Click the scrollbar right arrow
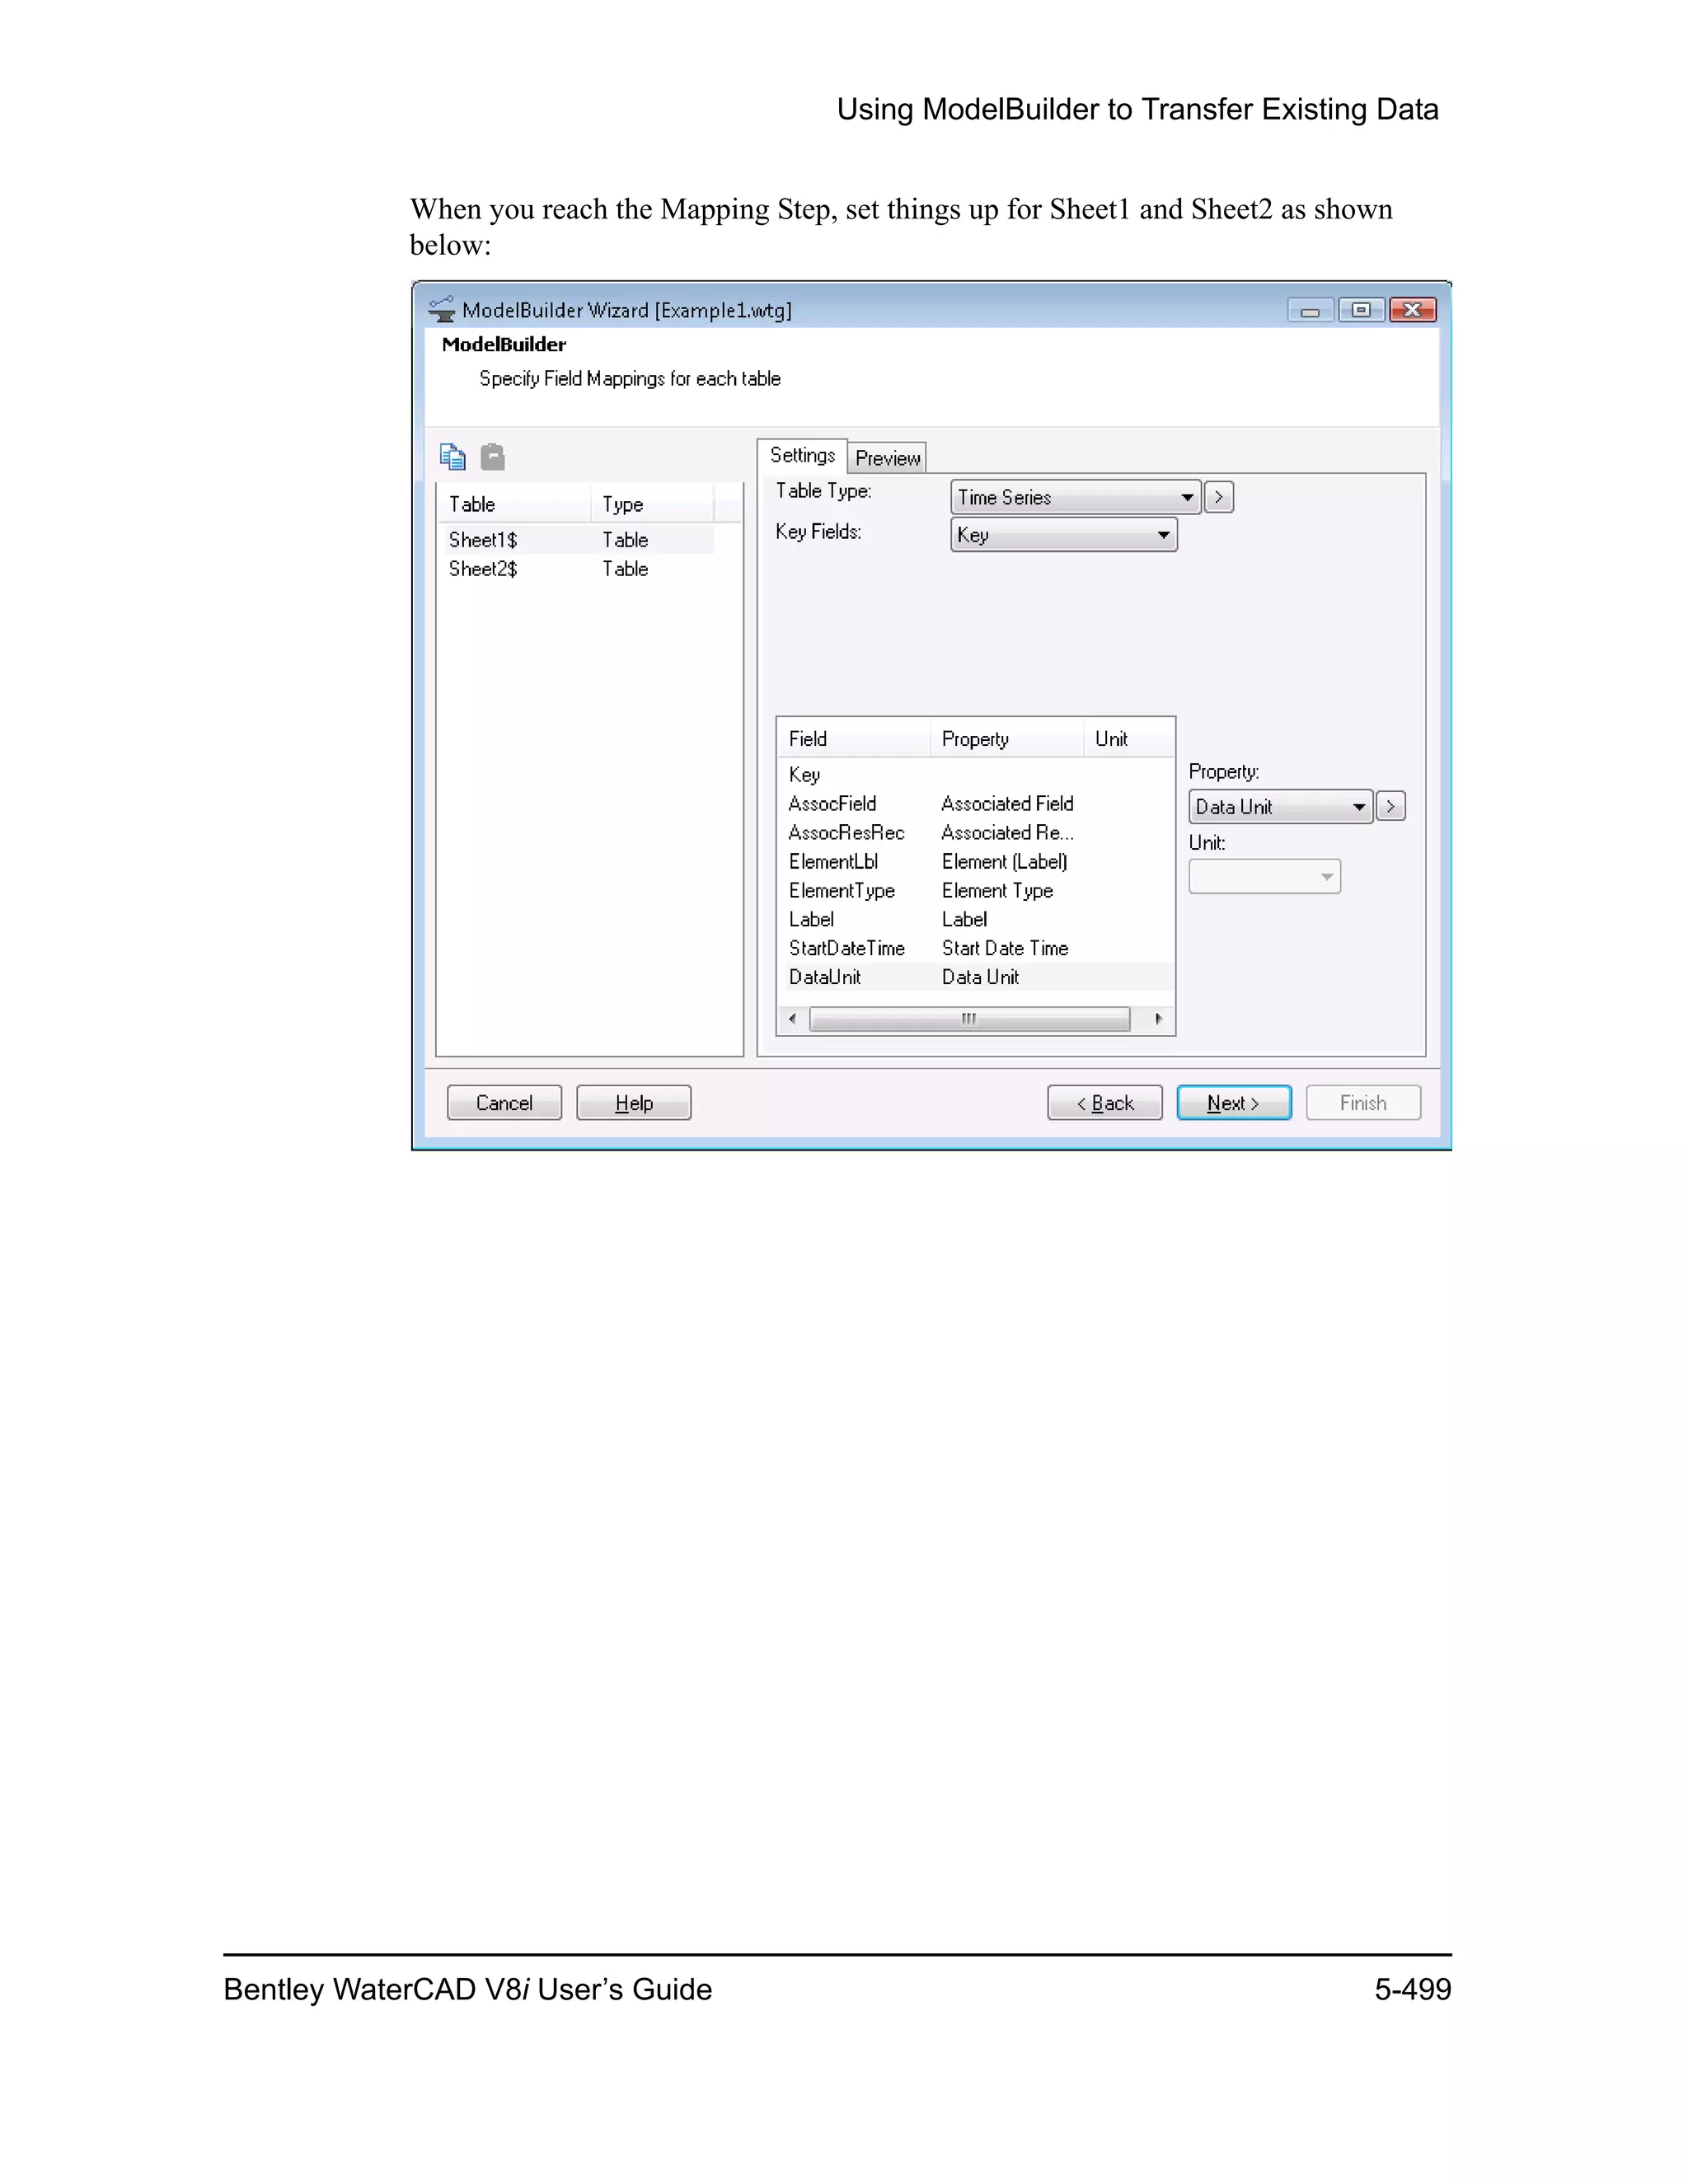 1158,1019
